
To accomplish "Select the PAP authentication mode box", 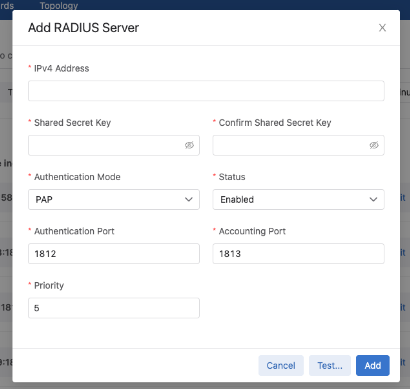I will 114,199.
